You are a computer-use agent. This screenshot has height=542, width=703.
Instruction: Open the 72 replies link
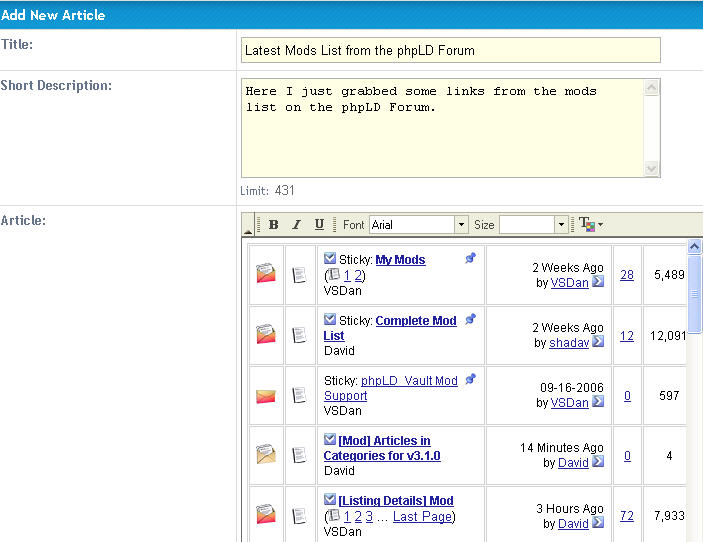627,516
